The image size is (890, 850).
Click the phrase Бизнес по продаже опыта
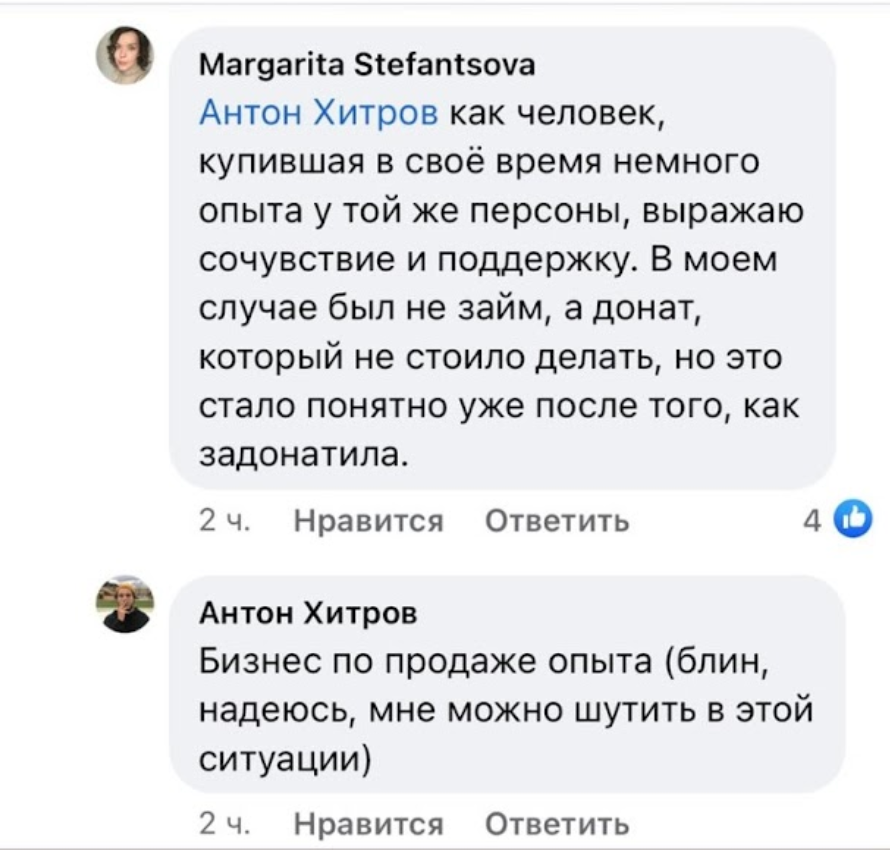425,662
